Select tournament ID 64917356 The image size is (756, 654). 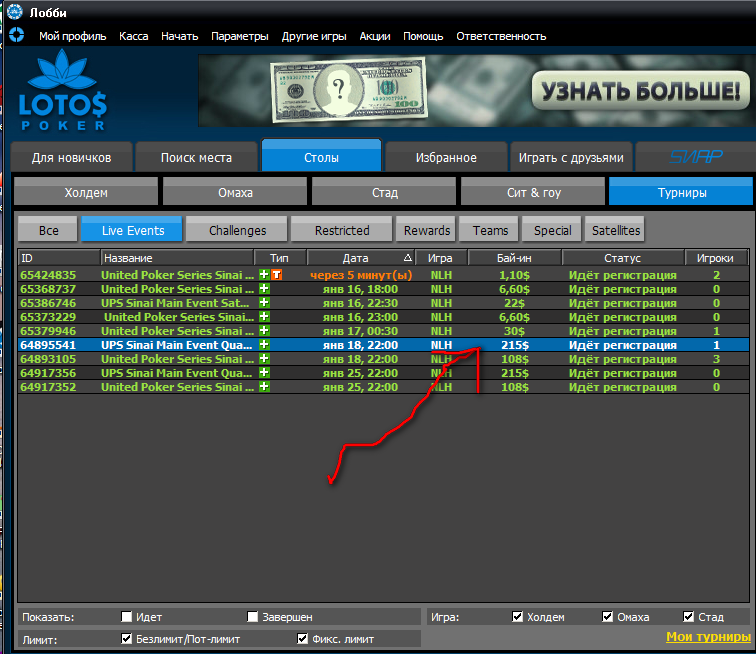click(x=383, y=373)
